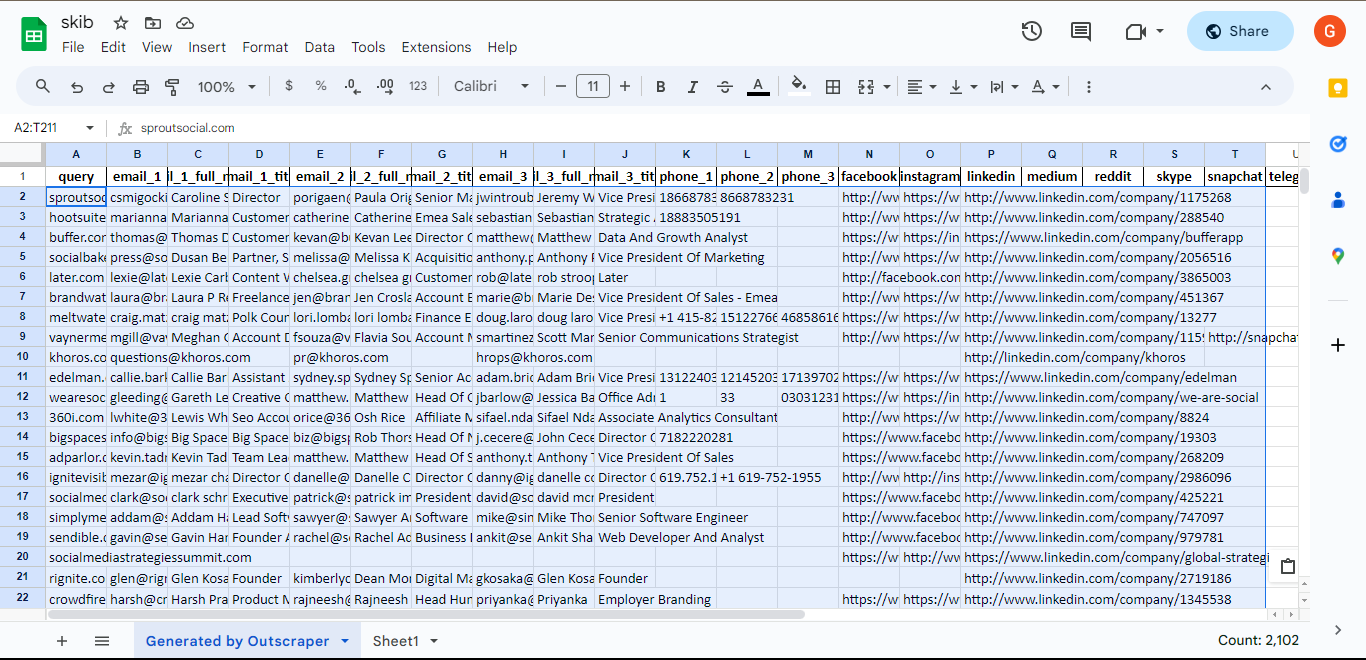Open the File menu
Screen dimensions: 1366x660
(x=73, y=47)
